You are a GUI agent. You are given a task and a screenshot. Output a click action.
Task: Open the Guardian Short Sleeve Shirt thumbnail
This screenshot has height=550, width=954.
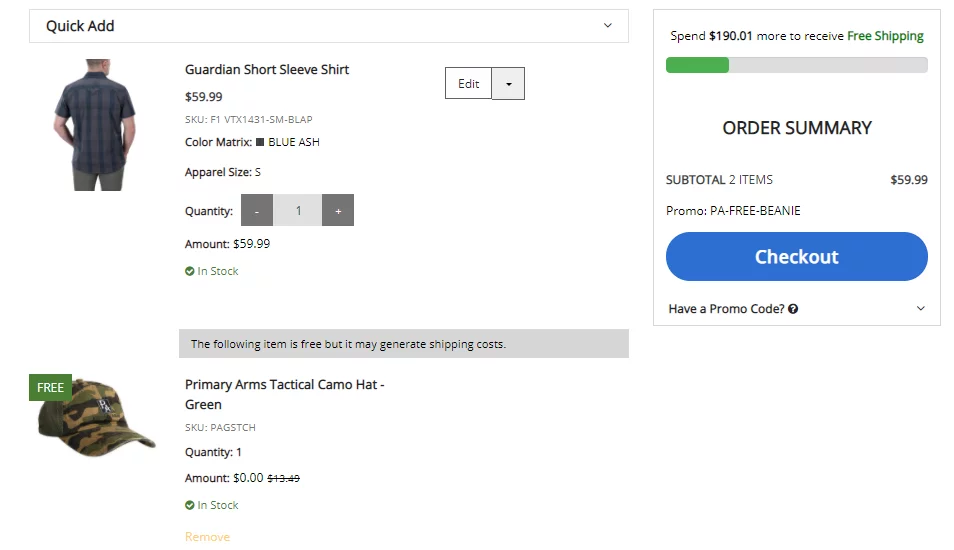point(96,125)
